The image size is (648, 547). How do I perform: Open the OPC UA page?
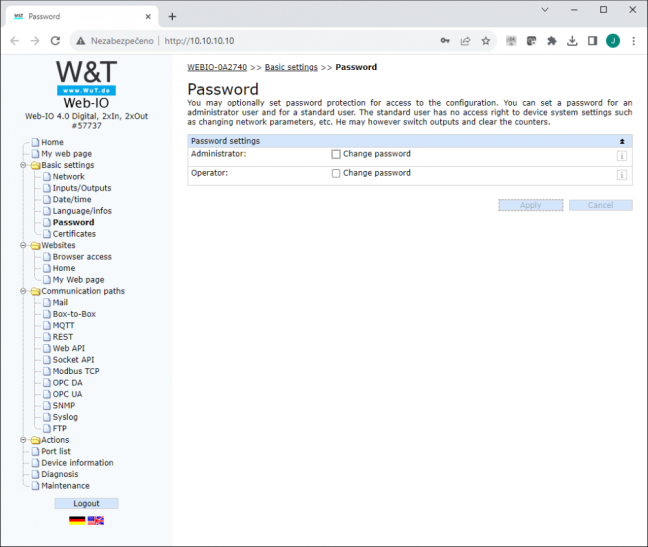(x=67, y=394)
